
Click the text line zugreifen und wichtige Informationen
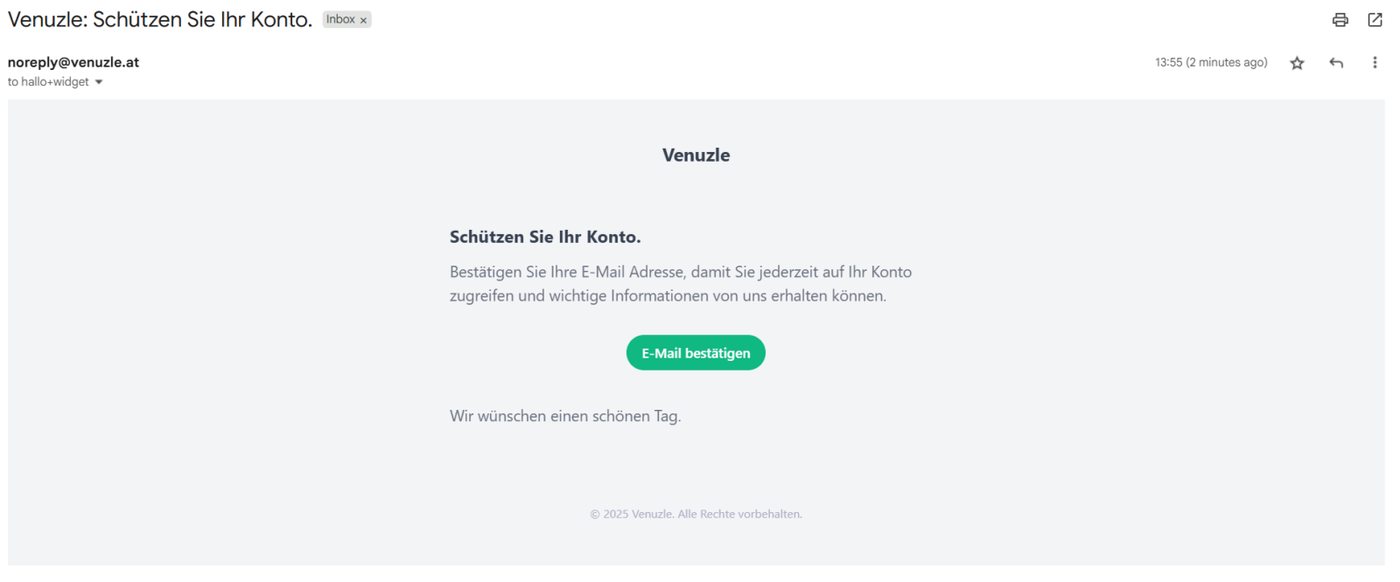point(668,296)
